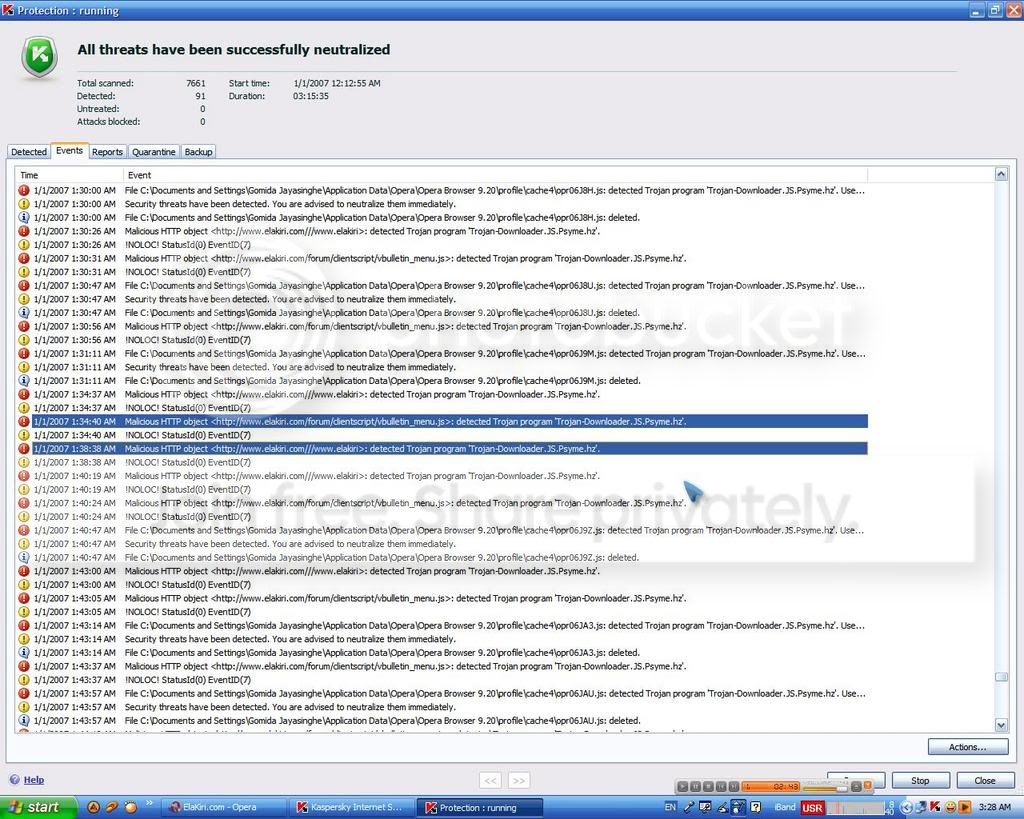Screen dimensions: 1024x819
Task: Click first orange quick launch icon beside start
Action: (x=93, y=807)
